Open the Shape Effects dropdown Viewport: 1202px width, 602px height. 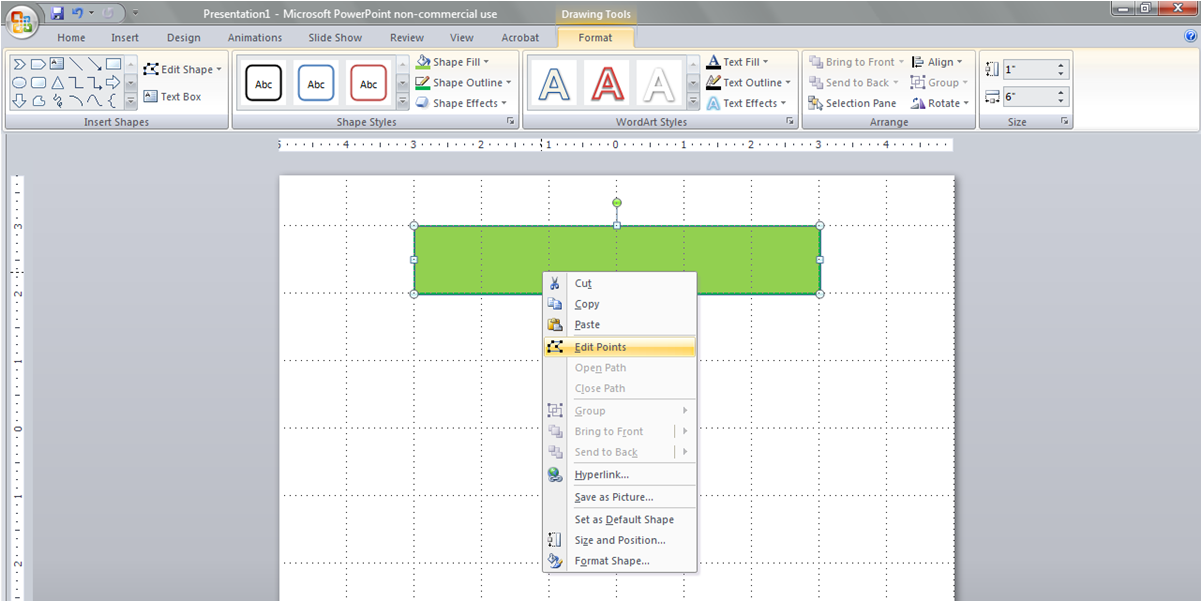(x=461, y=103)
